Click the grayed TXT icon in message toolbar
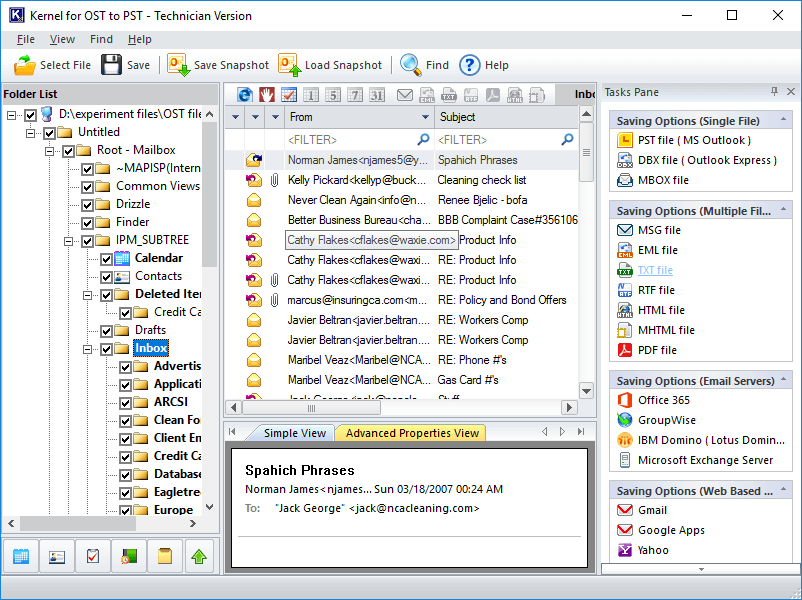The height and width of the screenshot is (600, 802). (x=449, y=95)
